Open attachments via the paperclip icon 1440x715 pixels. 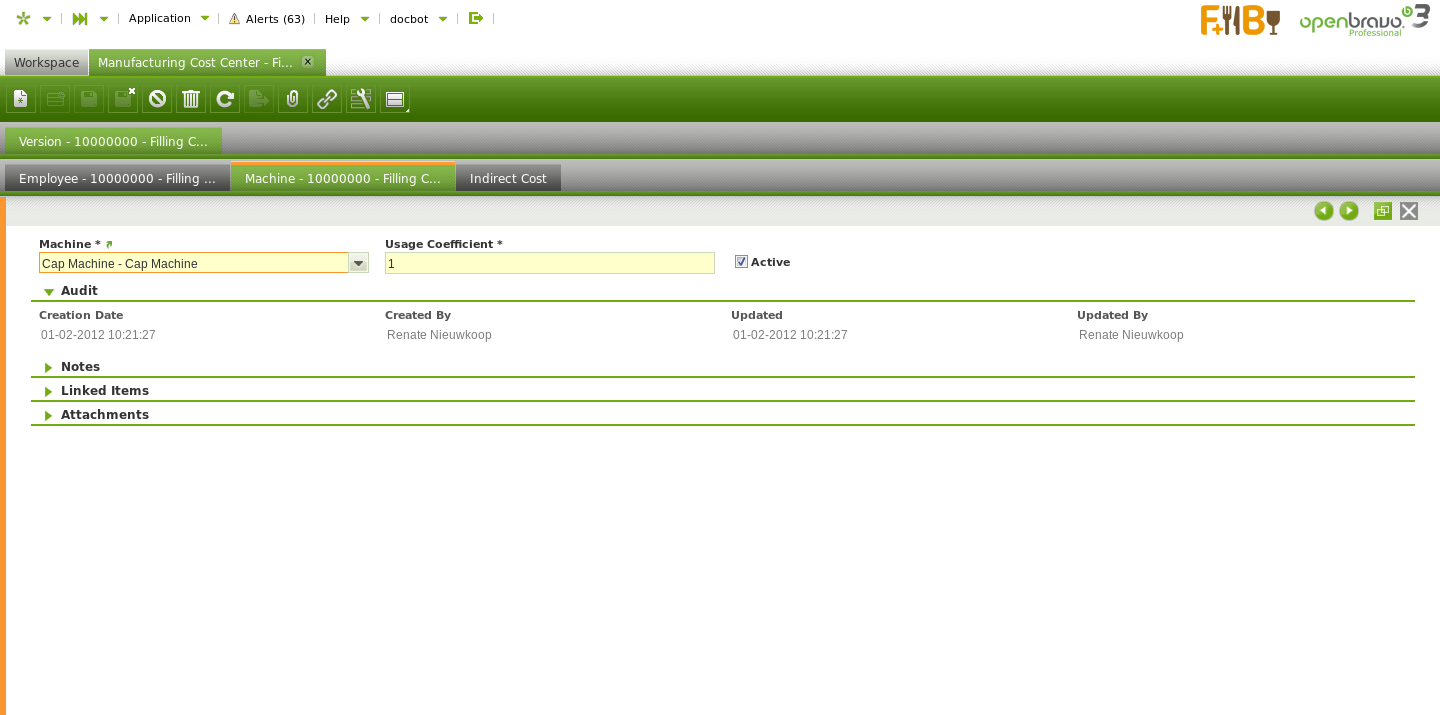293,99
